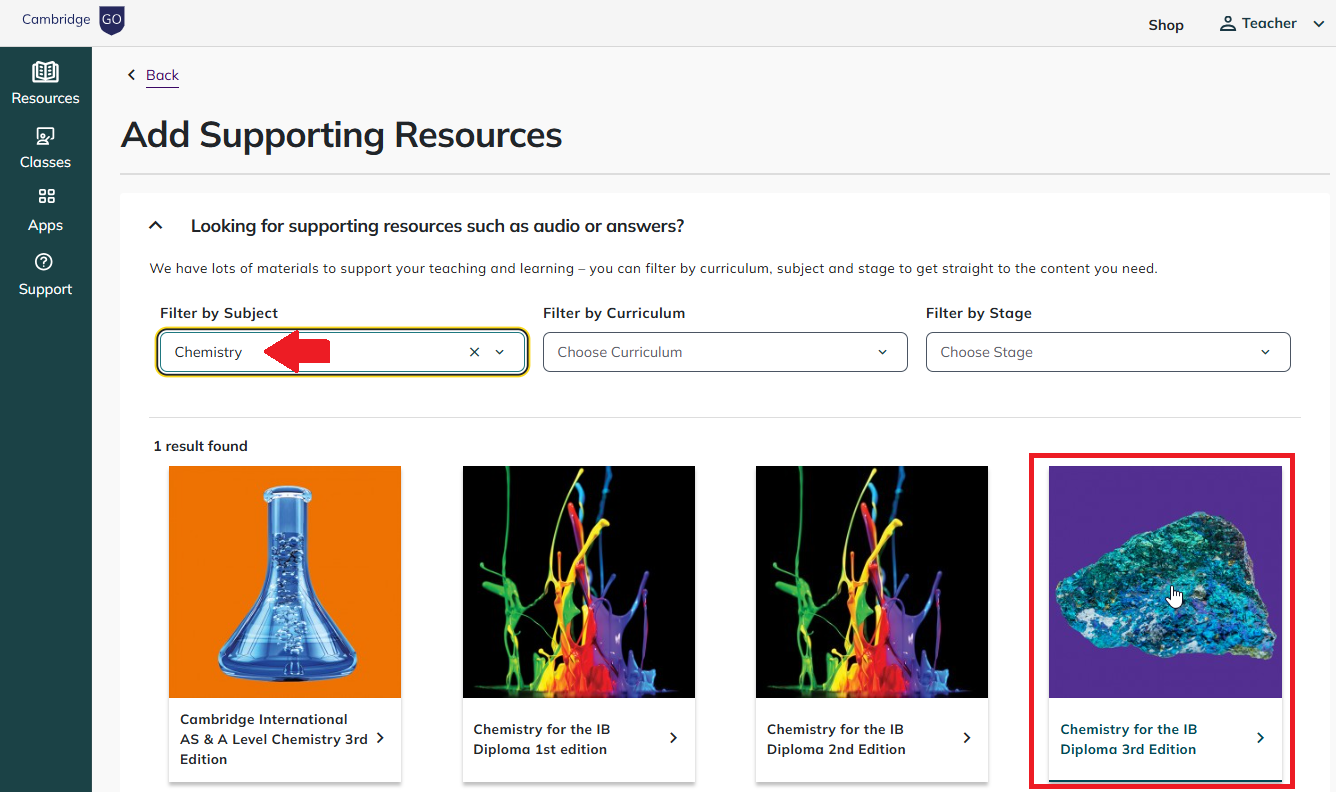Click the purple mineral rock cover thumbnail
The height and width of the screenshot is (792, 1336).
tap(1165, 582)
